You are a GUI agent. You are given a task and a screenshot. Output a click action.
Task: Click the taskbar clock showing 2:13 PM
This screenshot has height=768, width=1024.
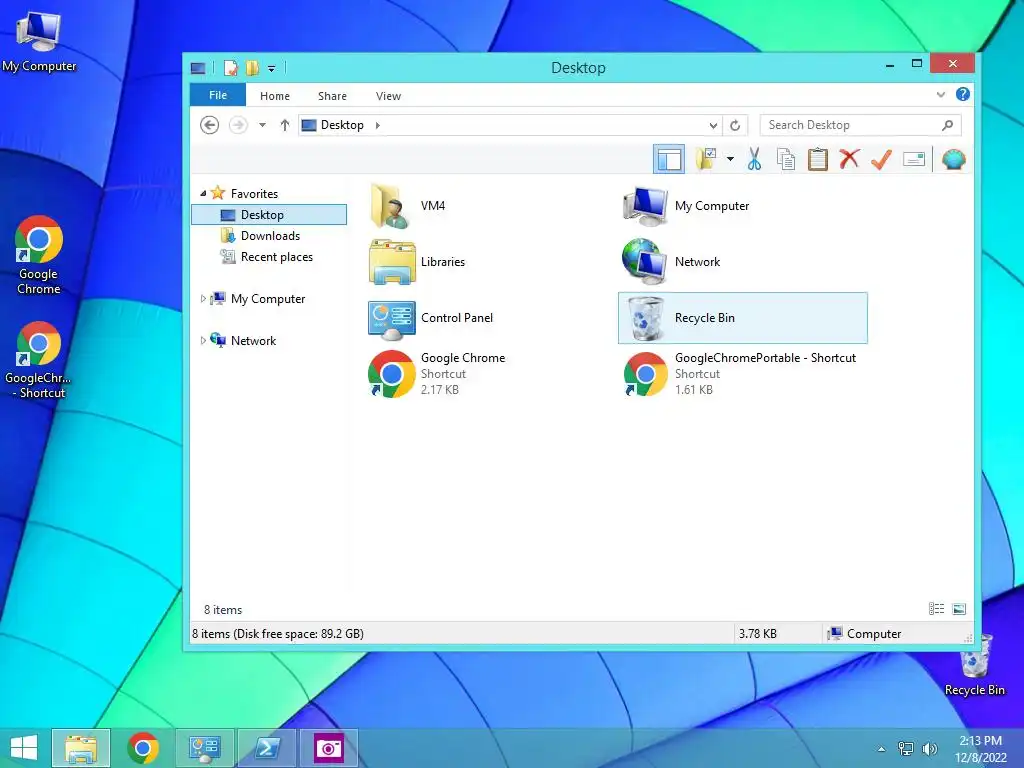click(x=980, y=749)
